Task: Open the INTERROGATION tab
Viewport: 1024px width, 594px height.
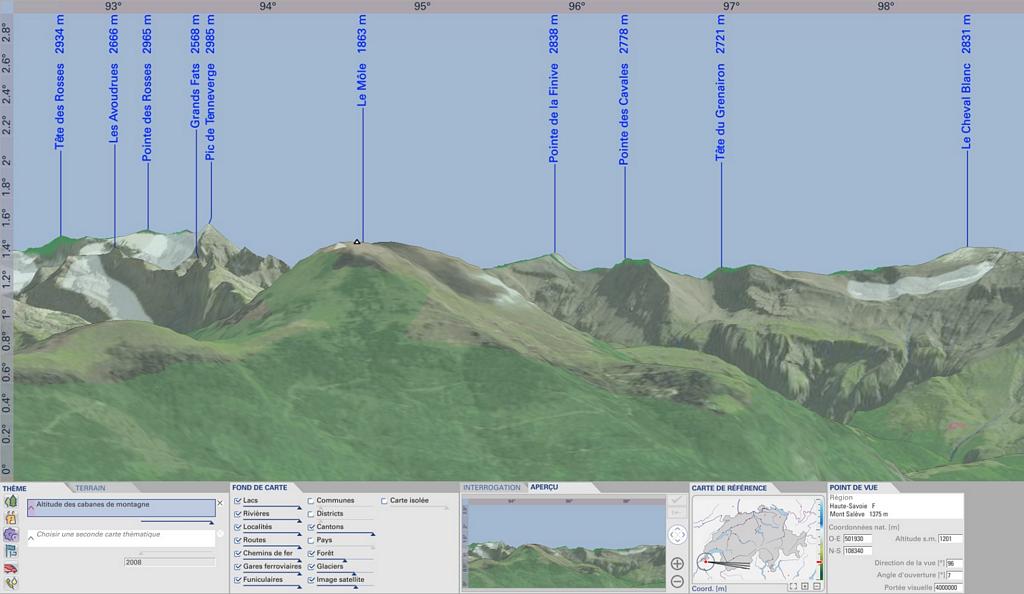Action: coord(492,488)
